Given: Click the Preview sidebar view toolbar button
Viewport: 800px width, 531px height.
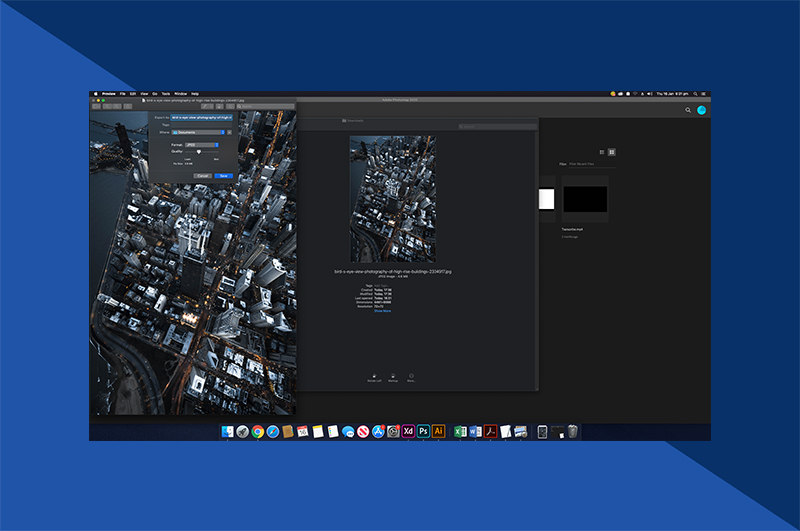Looking at the screenshot, I should 96,107.
